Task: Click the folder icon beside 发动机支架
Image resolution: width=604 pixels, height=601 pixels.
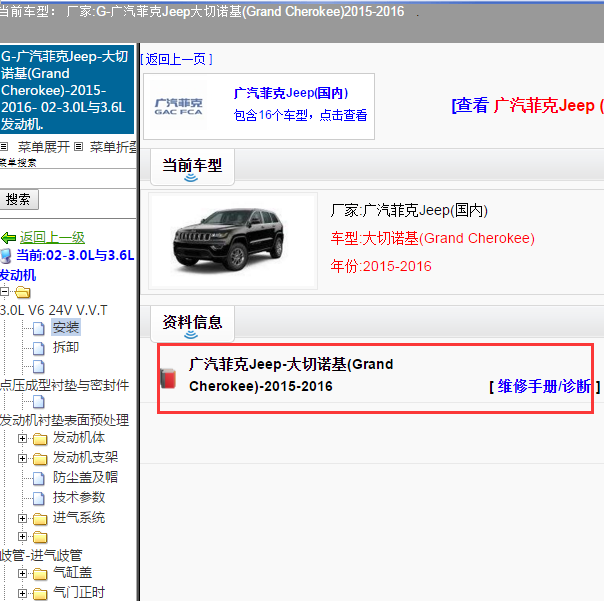Action: (x=40, y=458)
